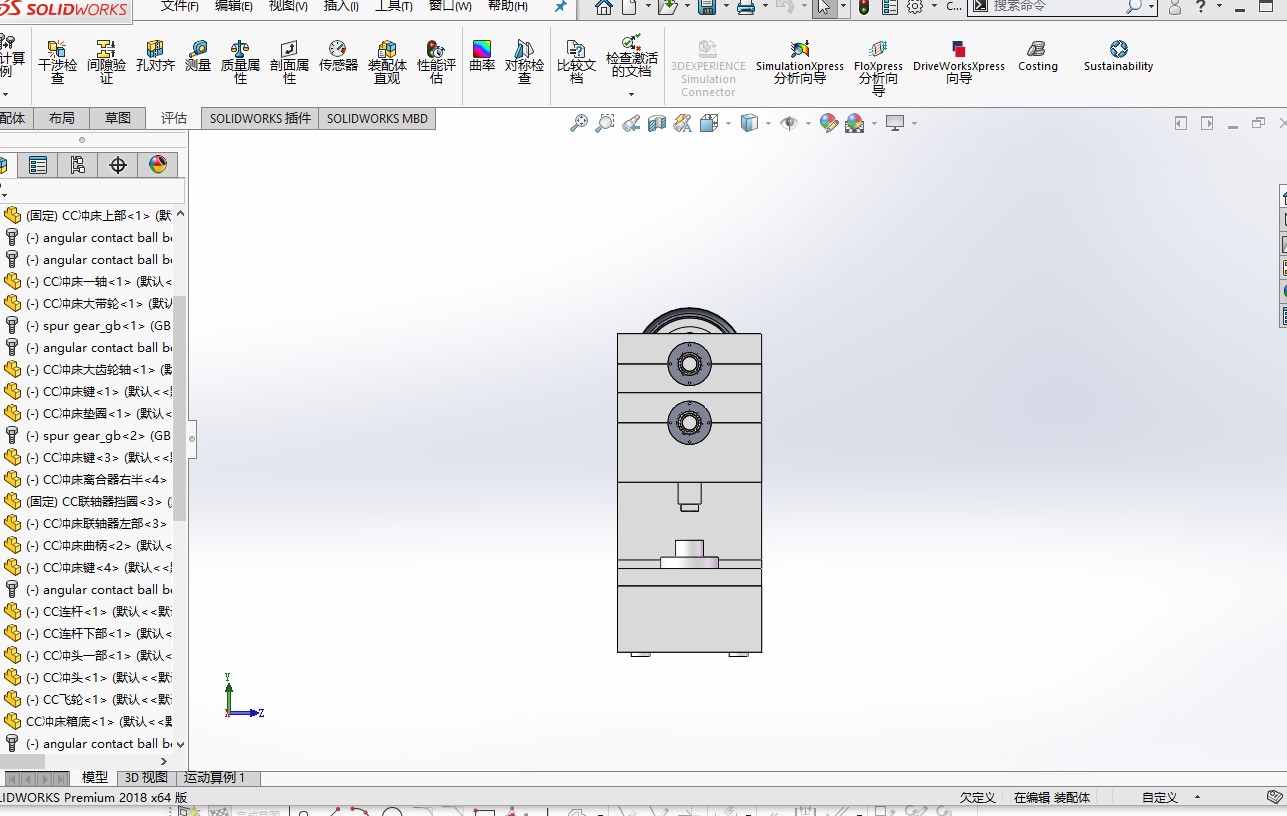Select spur gear_gb<1> in feature tree
Image resolution: width=1287 pixels, height=816 pixels.
(x=88, y=325)
